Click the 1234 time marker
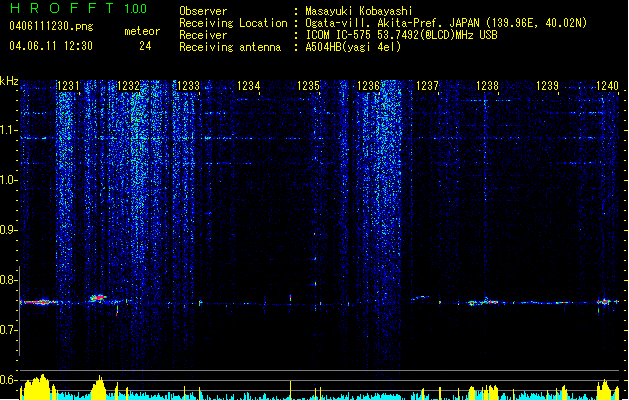Screen dimensions: 629x400 point(248,86)
